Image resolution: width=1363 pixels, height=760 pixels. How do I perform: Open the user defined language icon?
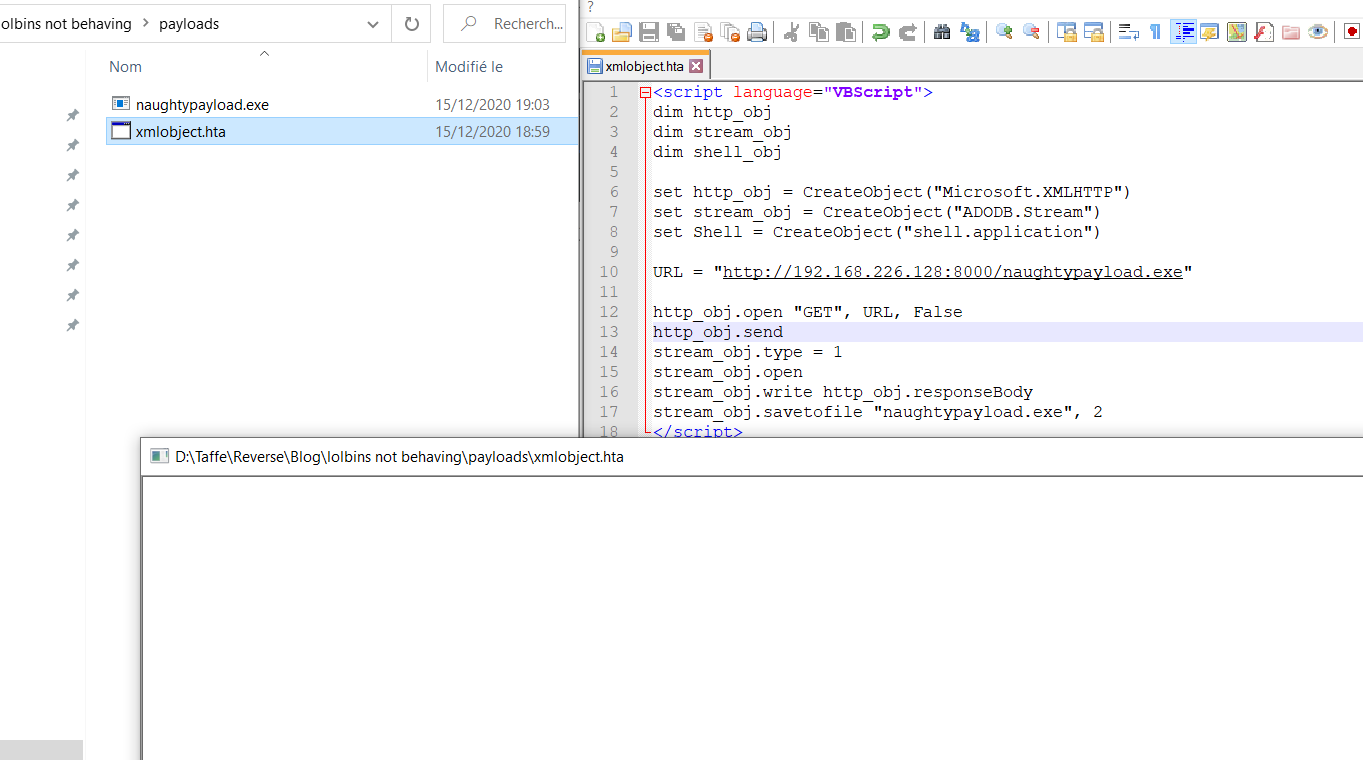click(x=1210, y=32)
